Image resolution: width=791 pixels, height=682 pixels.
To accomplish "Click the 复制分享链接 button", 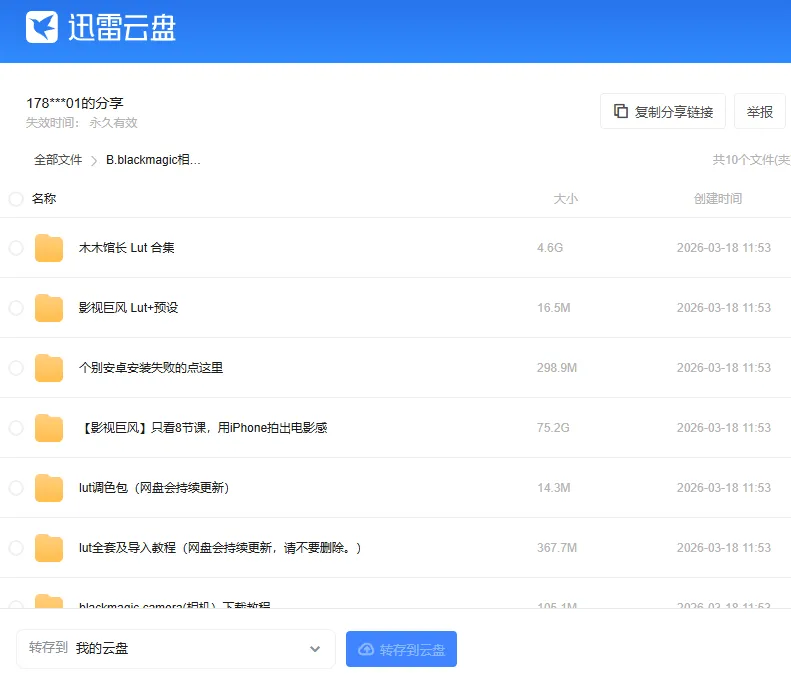I will 663,111.
